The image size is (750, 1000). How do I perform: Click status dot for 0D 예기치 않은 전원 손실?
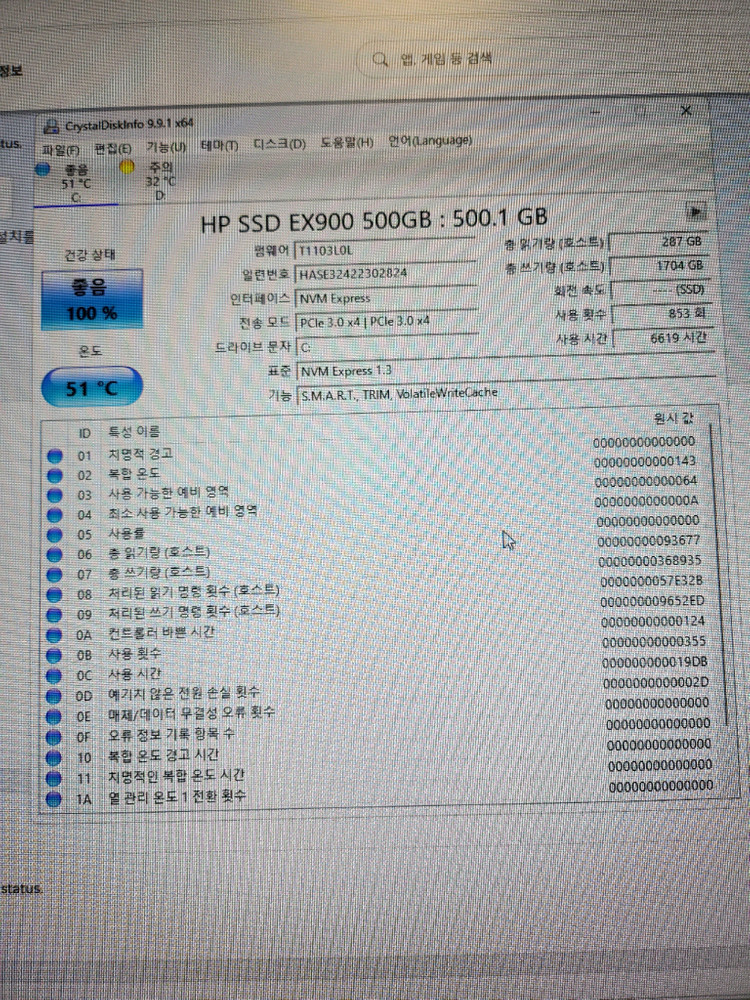tap(55, 696)
